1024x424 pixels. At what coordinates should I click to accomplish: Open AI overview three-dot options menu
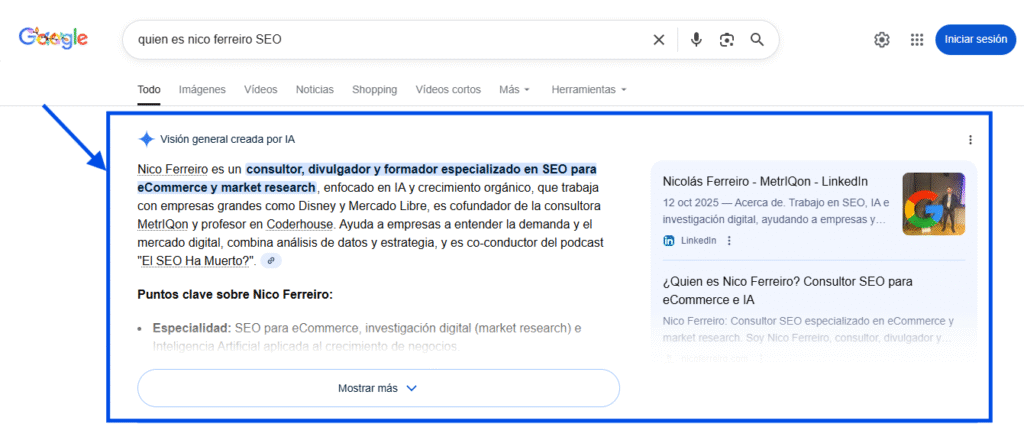(969, 140)
